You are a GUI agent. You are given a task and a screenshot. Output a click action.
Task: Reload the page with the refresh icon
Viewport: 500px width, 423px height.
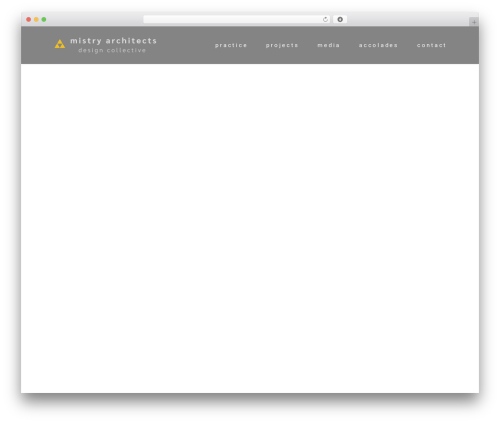(325, 19)
